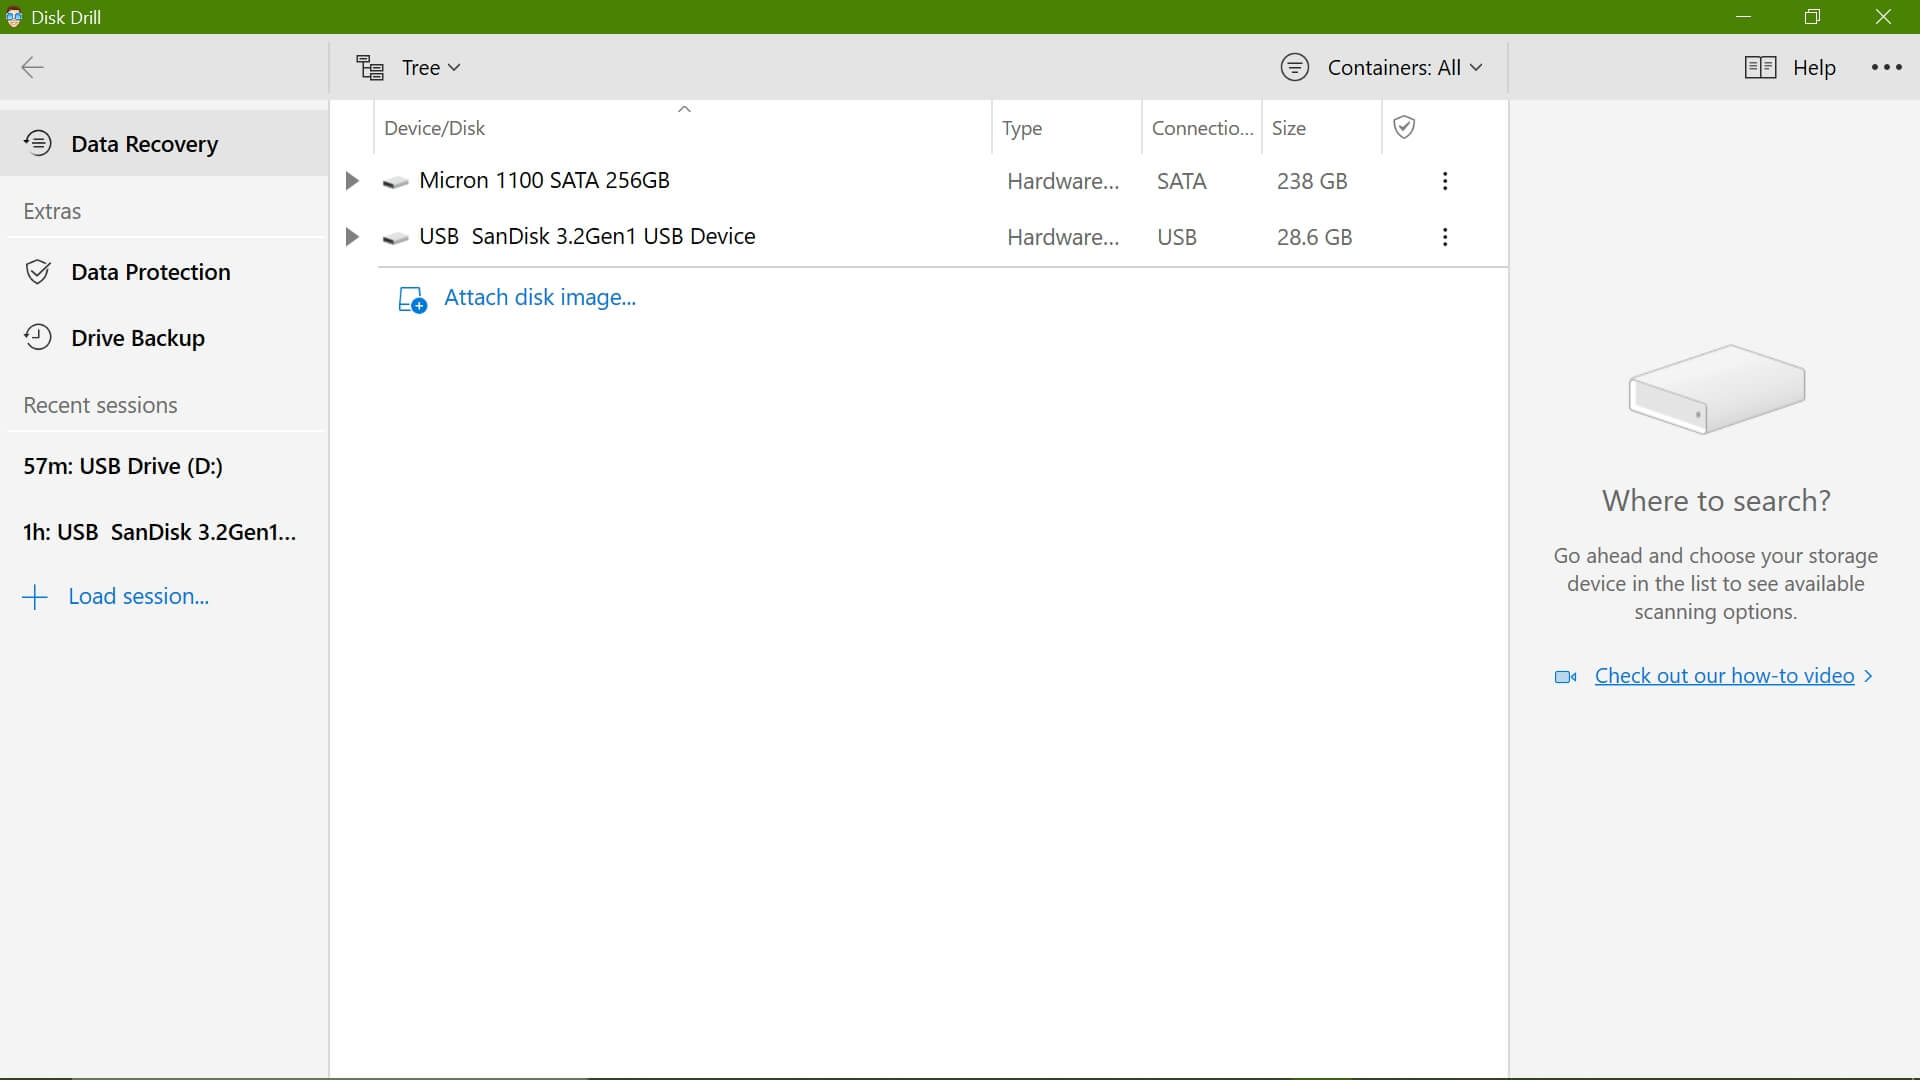The height and width of the screenshot is (1080, 1920).
Task: Click USB connection cell
Action: [1176, 237]
